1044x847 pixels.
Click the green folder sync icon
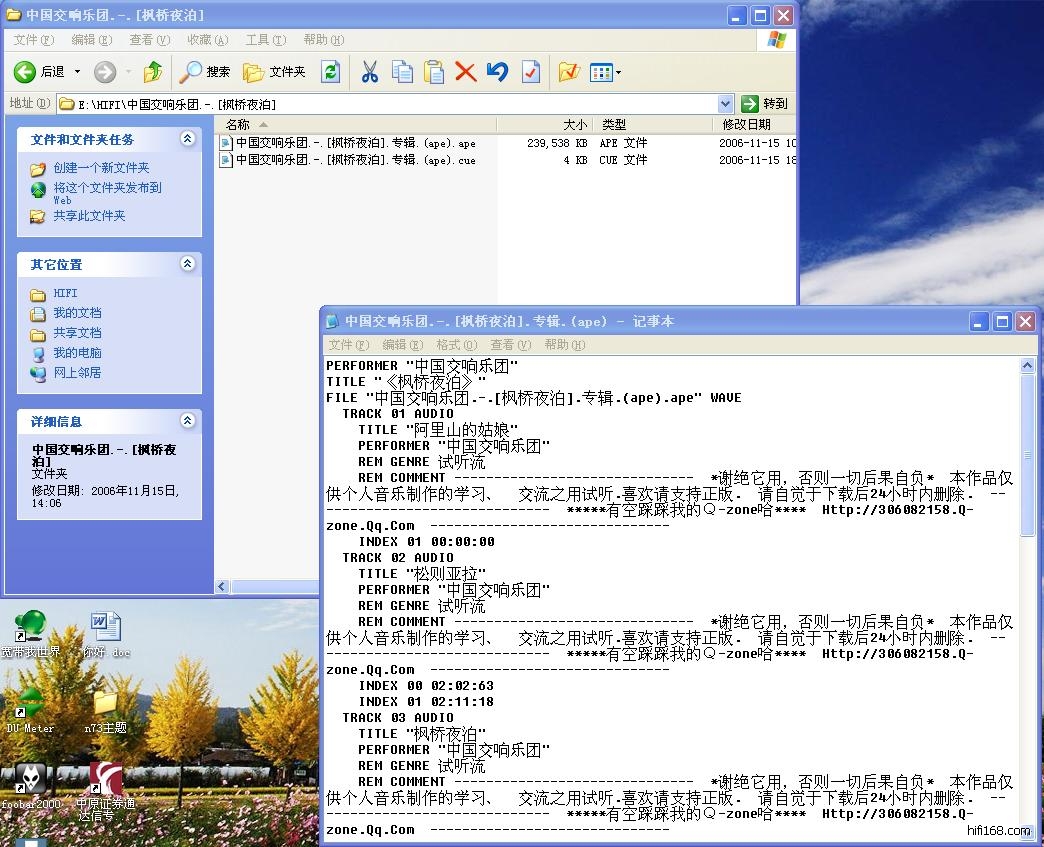tap(330, 72)
